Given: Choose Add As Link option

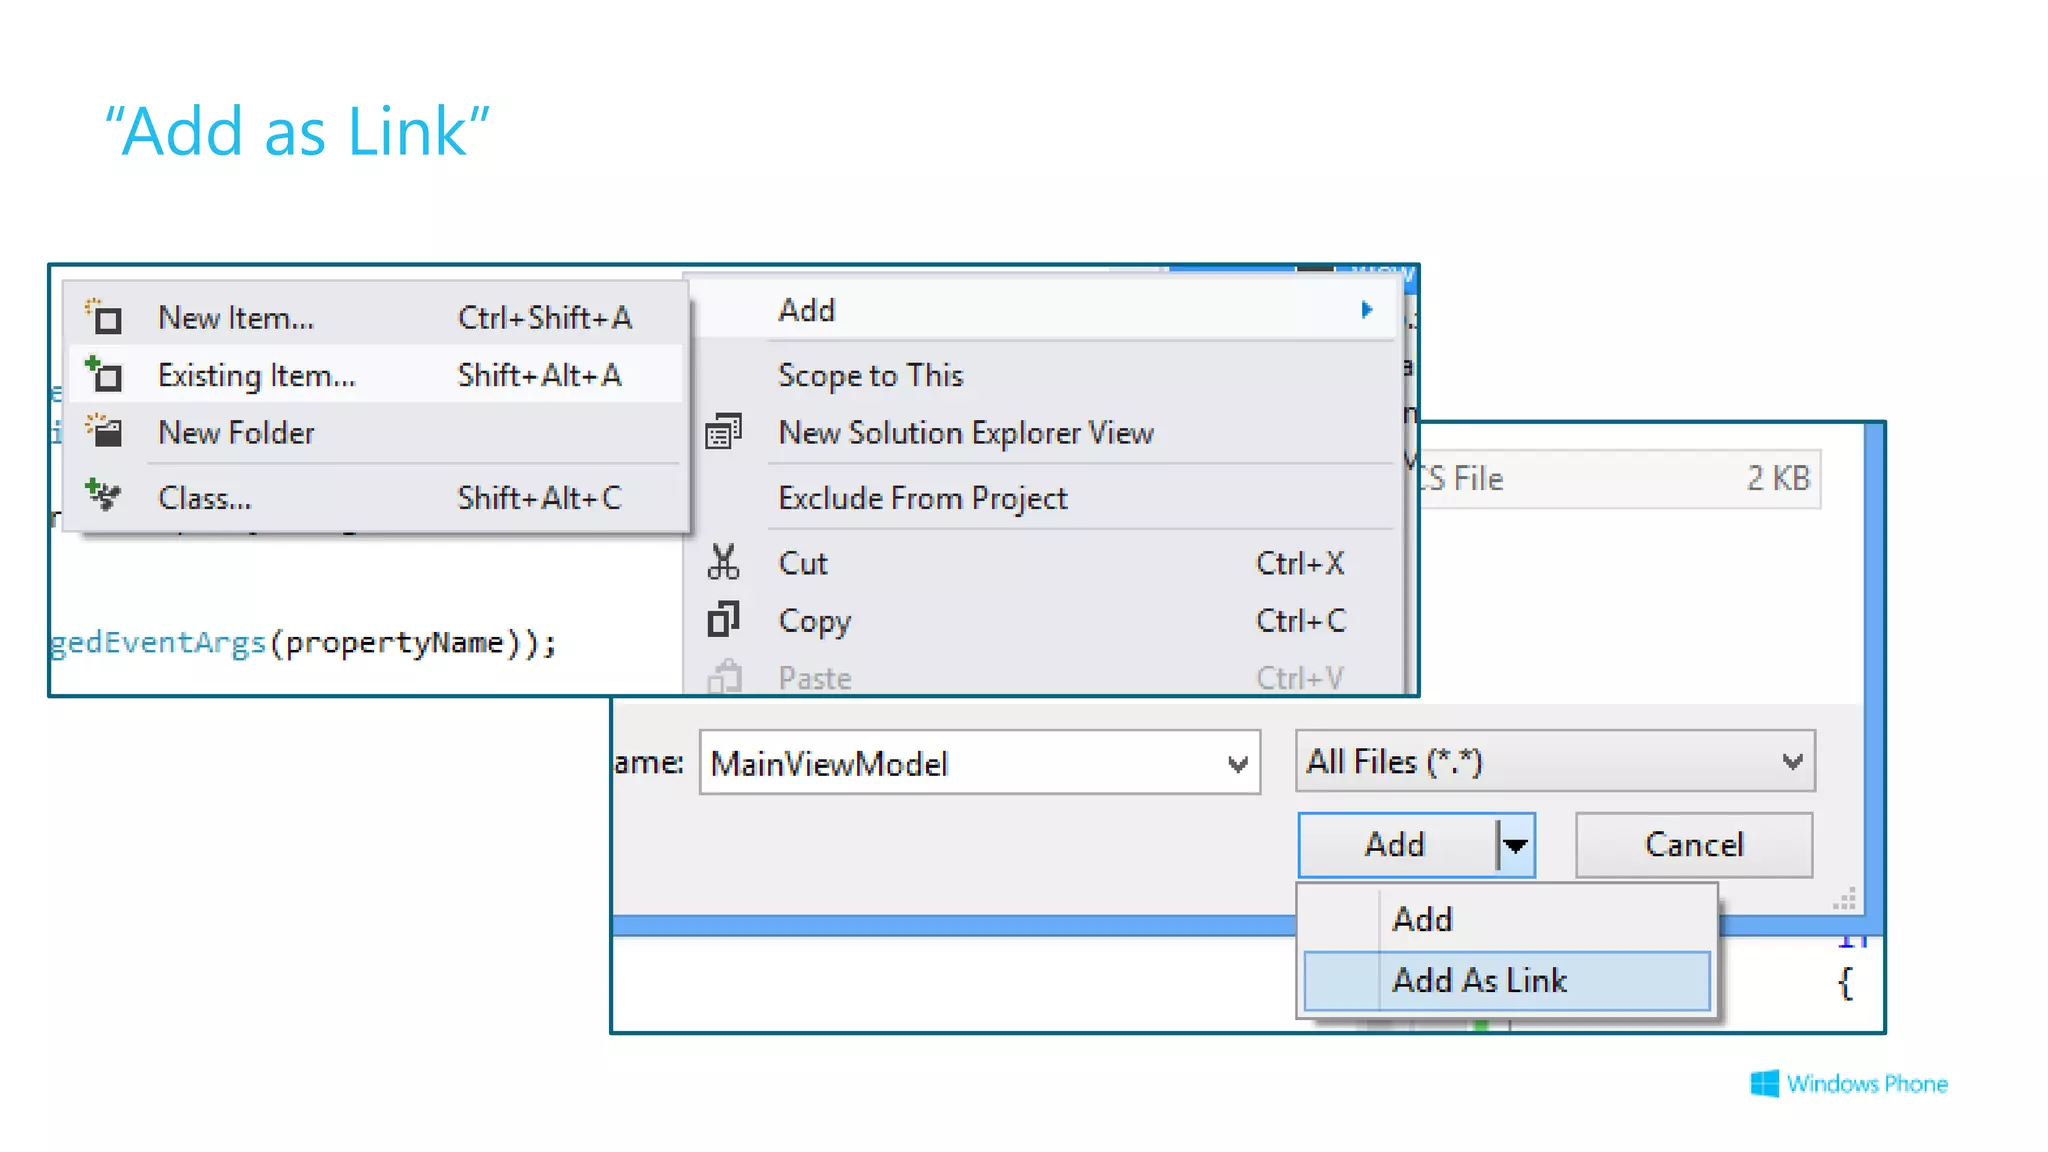Looking at the screenshot, I should coord(1479,981).
